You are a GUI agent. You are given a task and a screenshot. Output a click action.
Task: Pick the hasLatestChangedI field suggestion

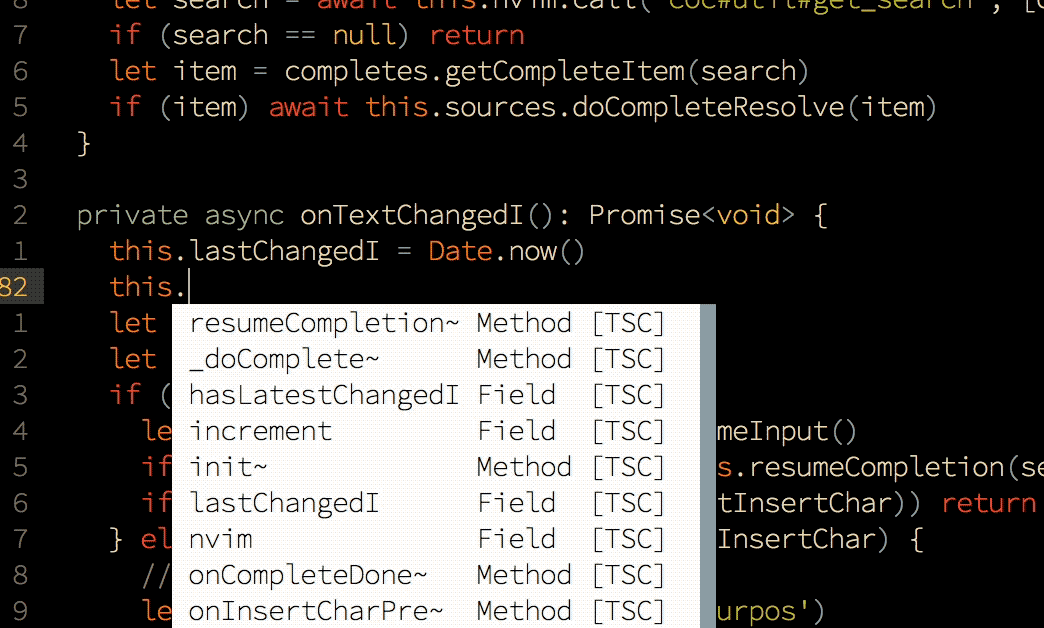(x=324, y=395)
